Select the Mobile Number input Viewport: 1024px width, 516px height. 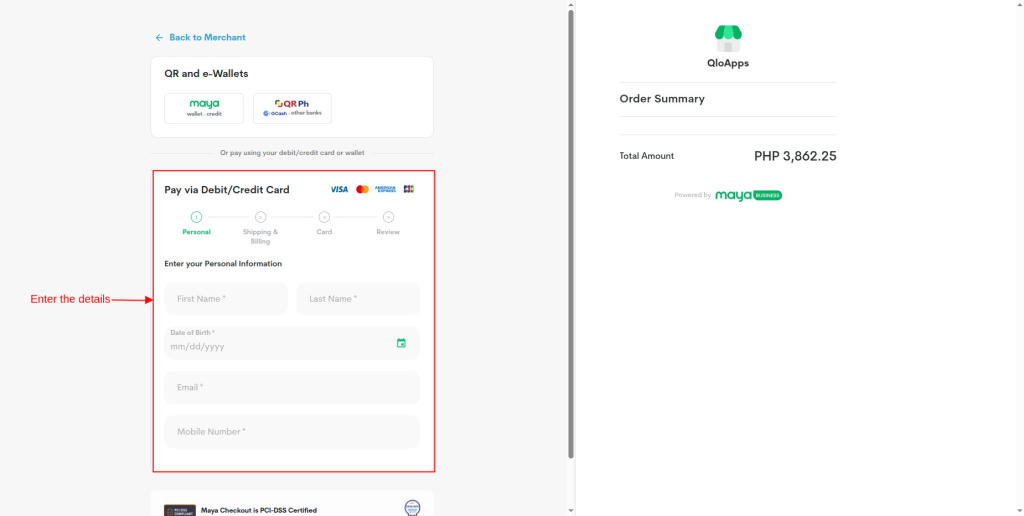[292, 432]
